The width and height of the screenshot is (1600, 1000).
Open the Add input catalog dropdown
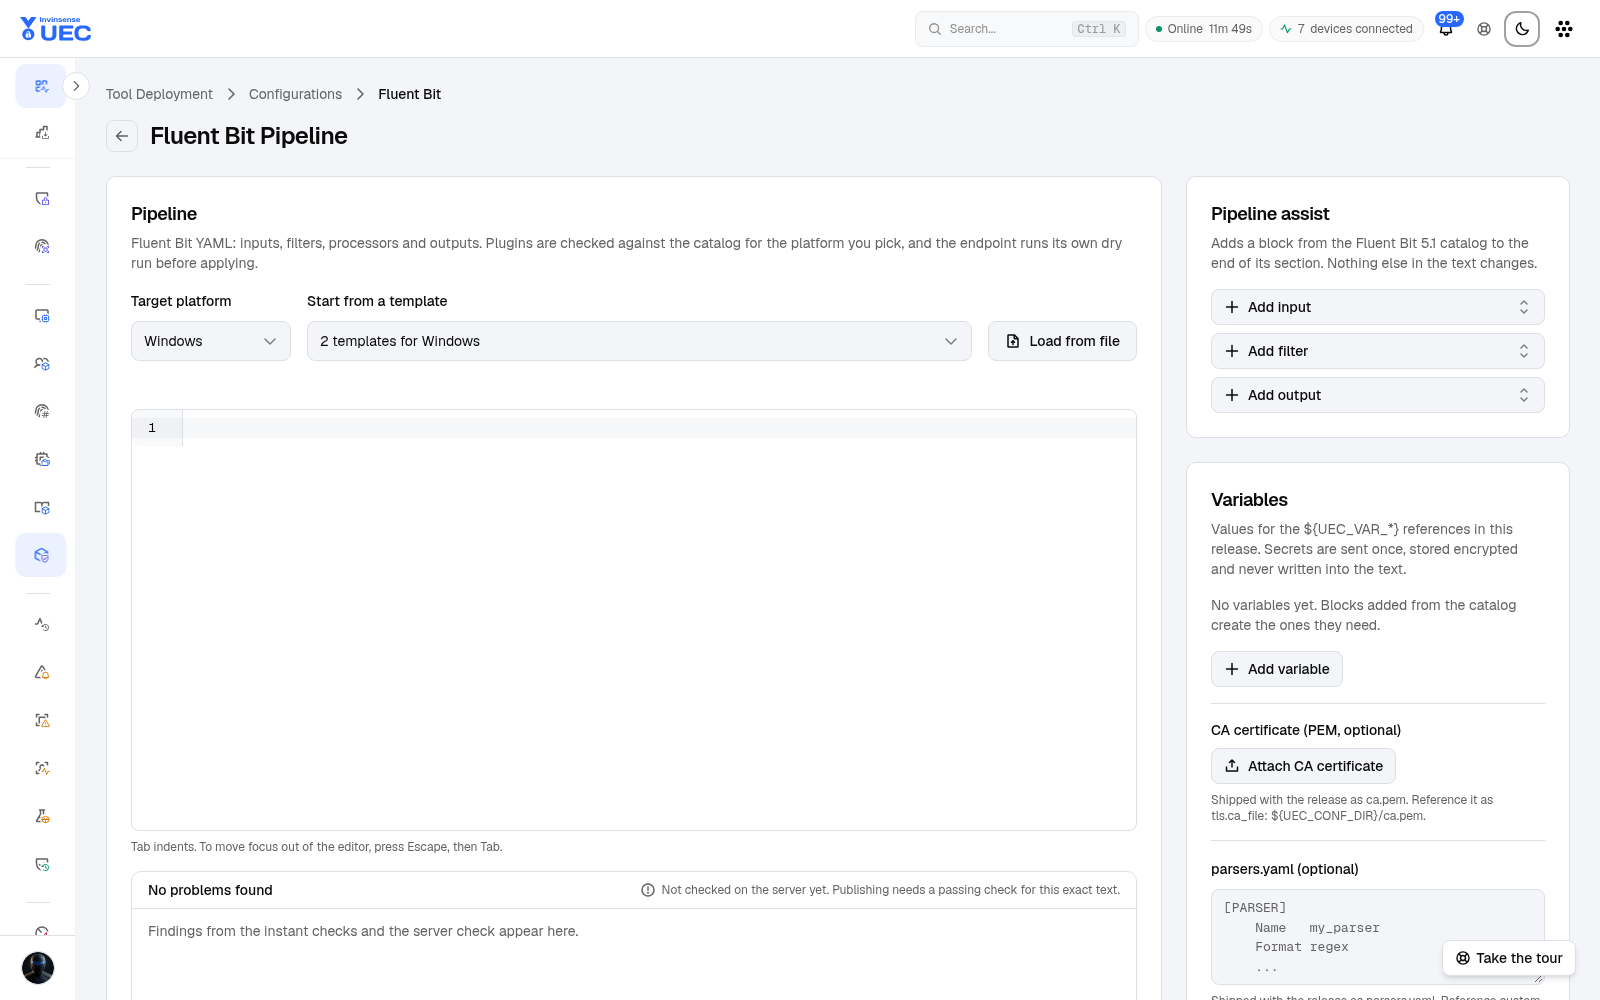(1378, 307)
